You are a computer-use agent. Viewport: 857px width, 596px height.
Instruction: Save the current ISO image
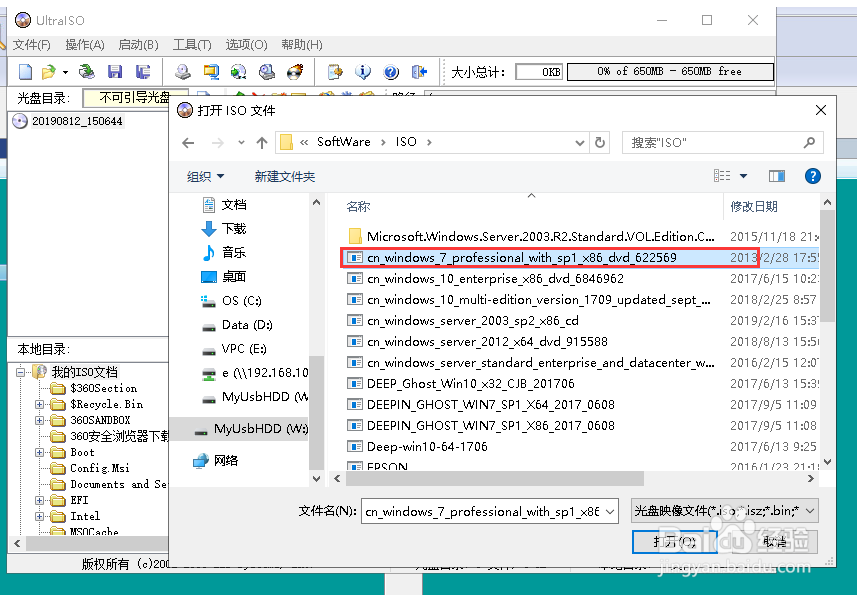pos(114,71)
